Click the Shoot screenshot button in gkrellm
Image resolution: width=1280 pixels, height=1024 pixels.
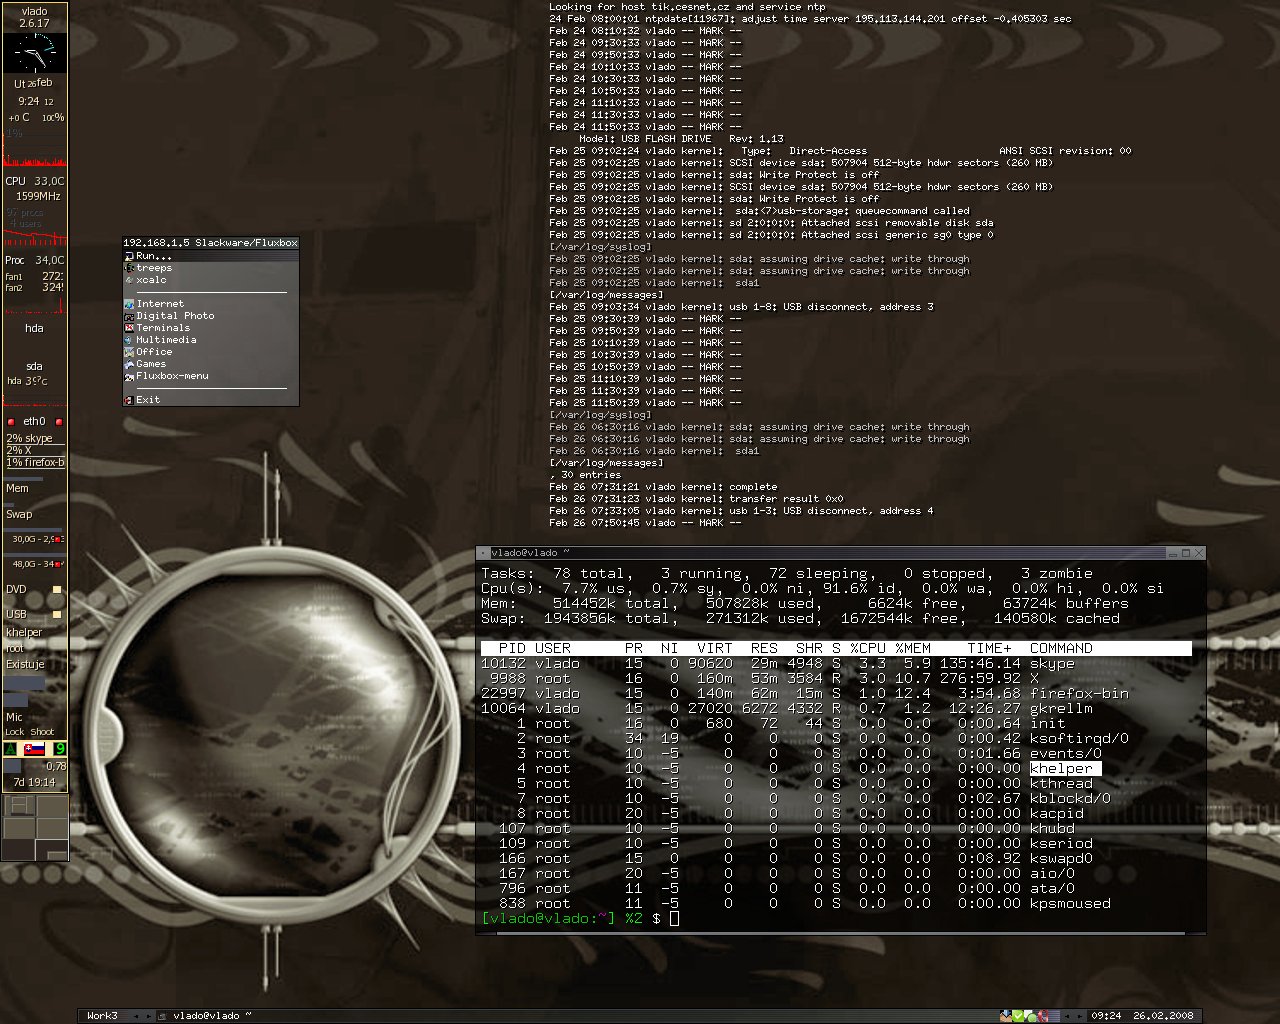point(42,732)
